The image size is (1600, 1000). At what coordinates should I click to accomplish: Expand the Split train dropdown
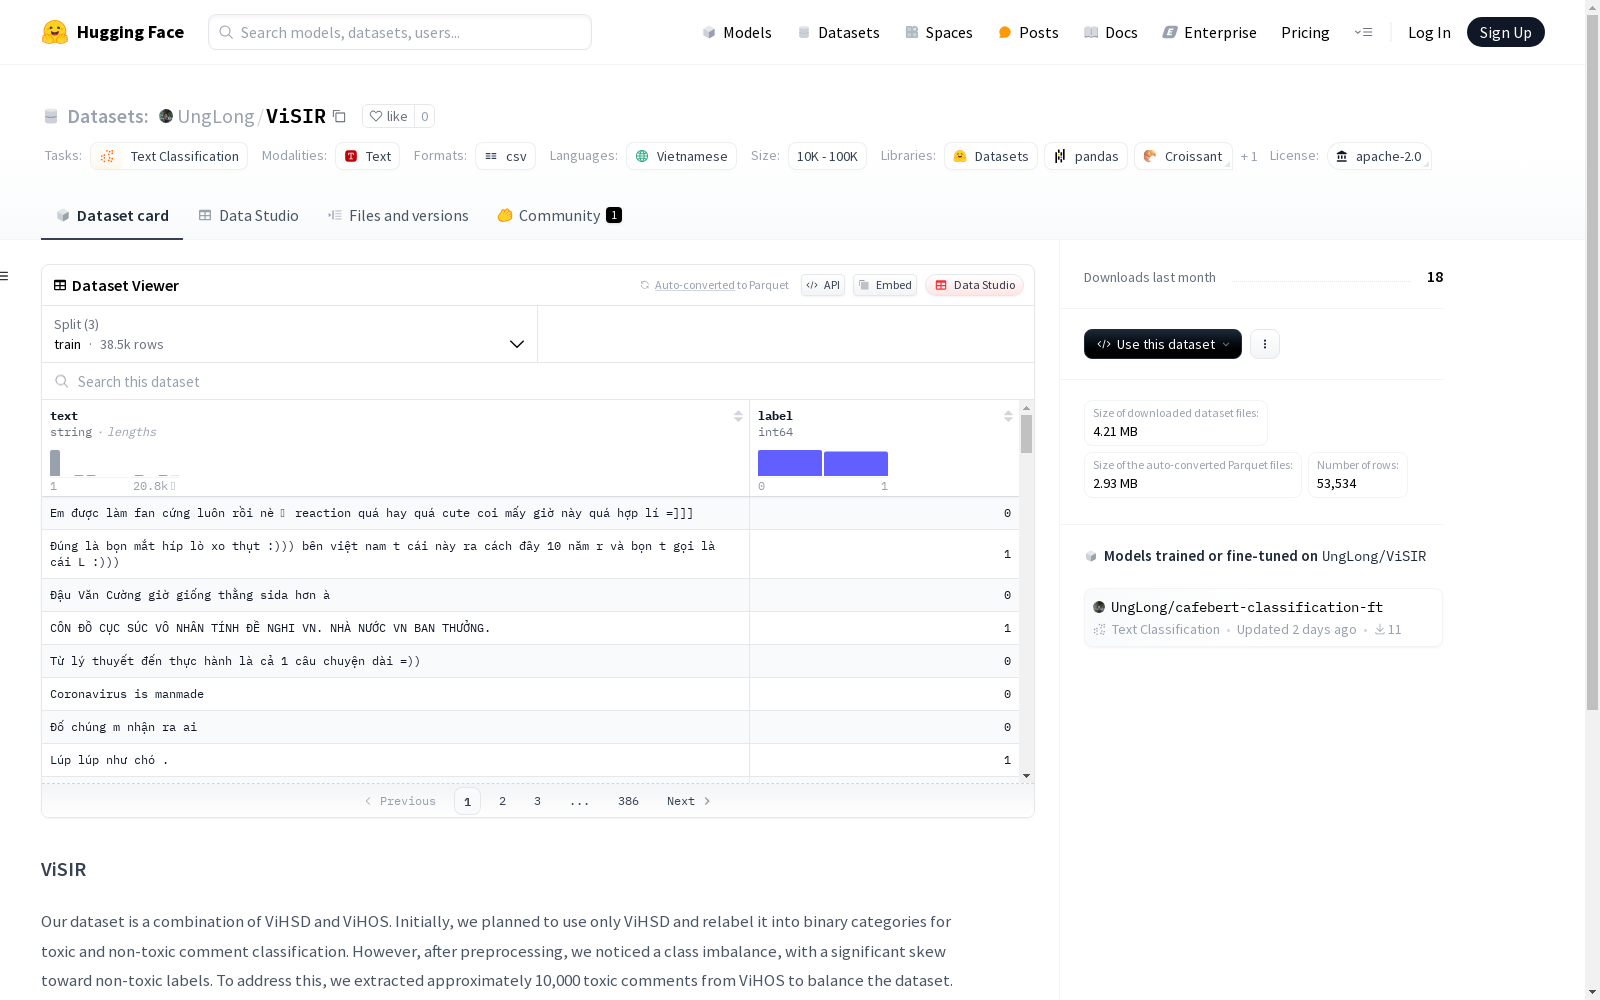pos(290,334)
